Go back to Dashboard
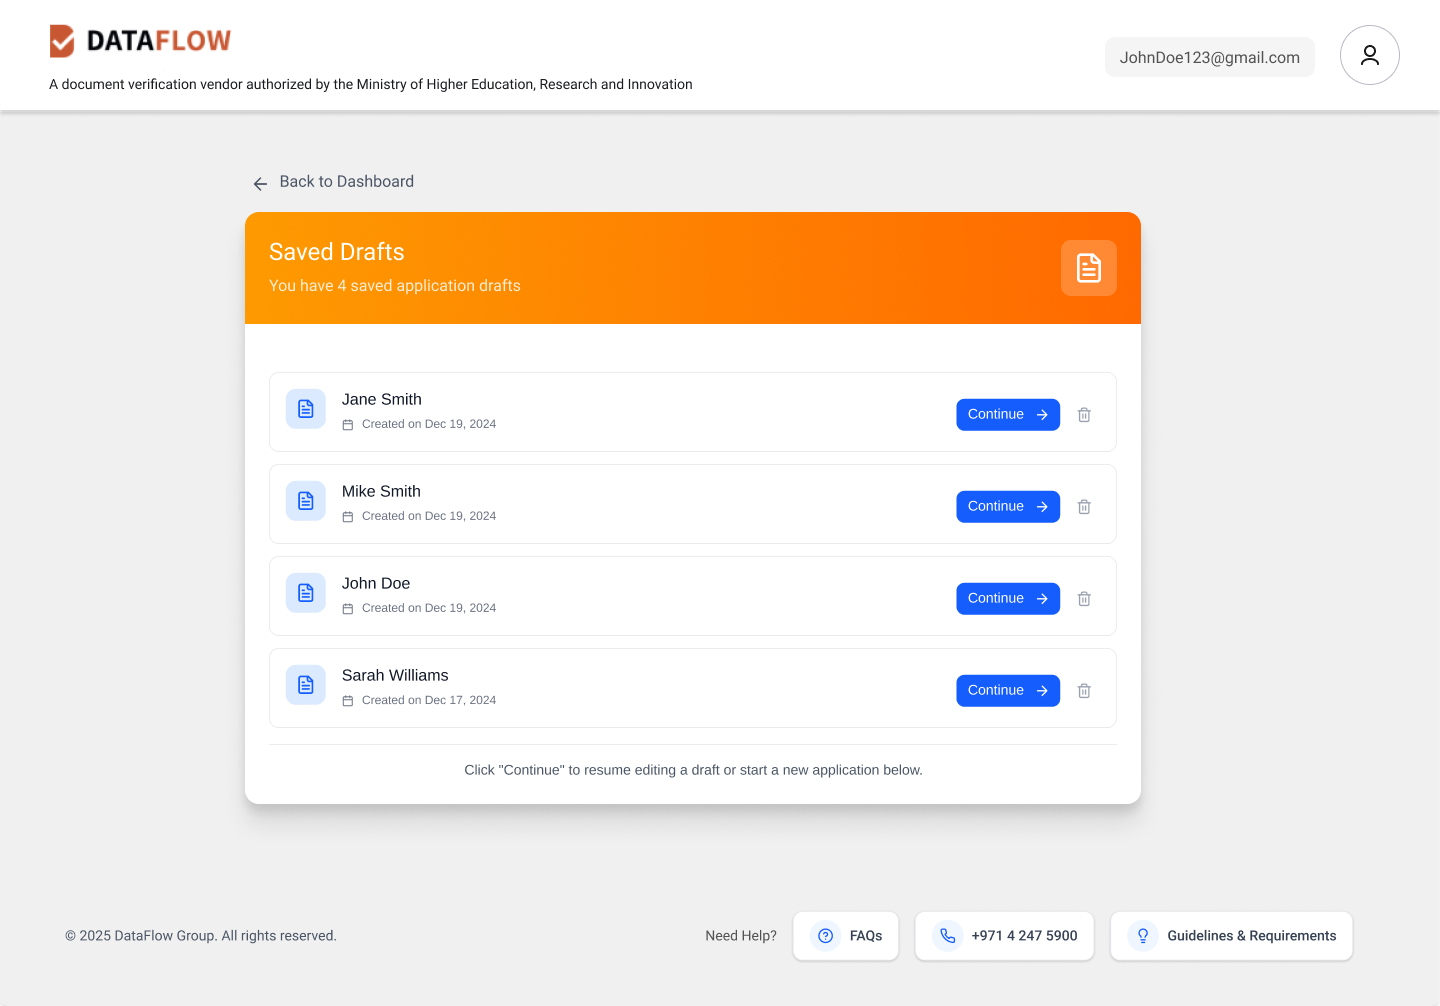The height and width of the screenshot is (1006, 1440). pyautogui.click(x=333, y=182)
